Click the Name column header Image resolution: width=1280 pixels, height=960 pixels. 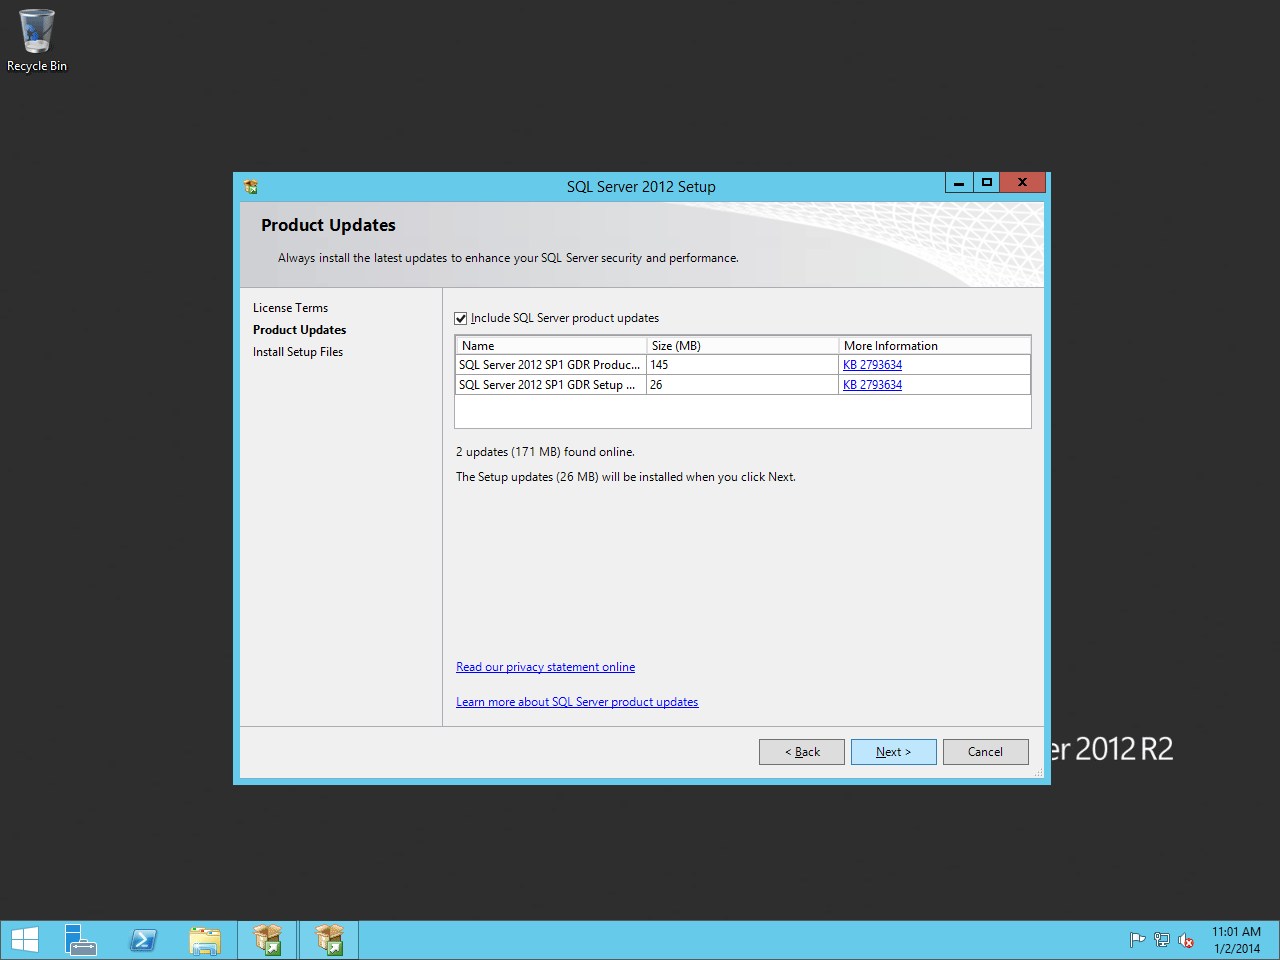pyautogui.click(x=551, y=346)
